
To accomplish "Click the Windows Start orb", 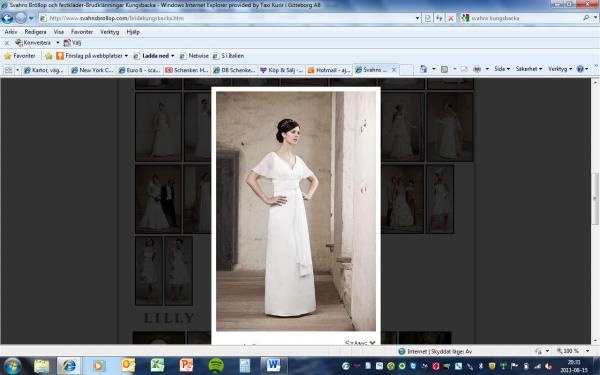I will [13, 365].
